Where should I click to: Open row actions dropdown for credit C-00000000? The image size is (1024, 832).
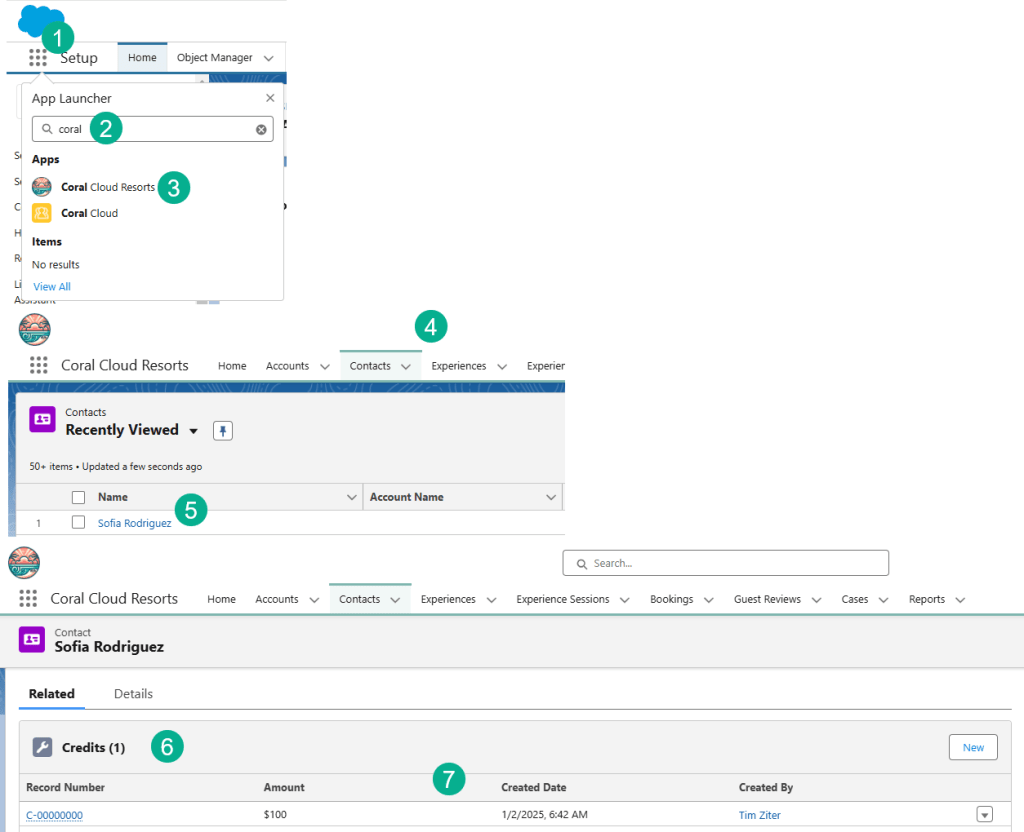point(984,815)
